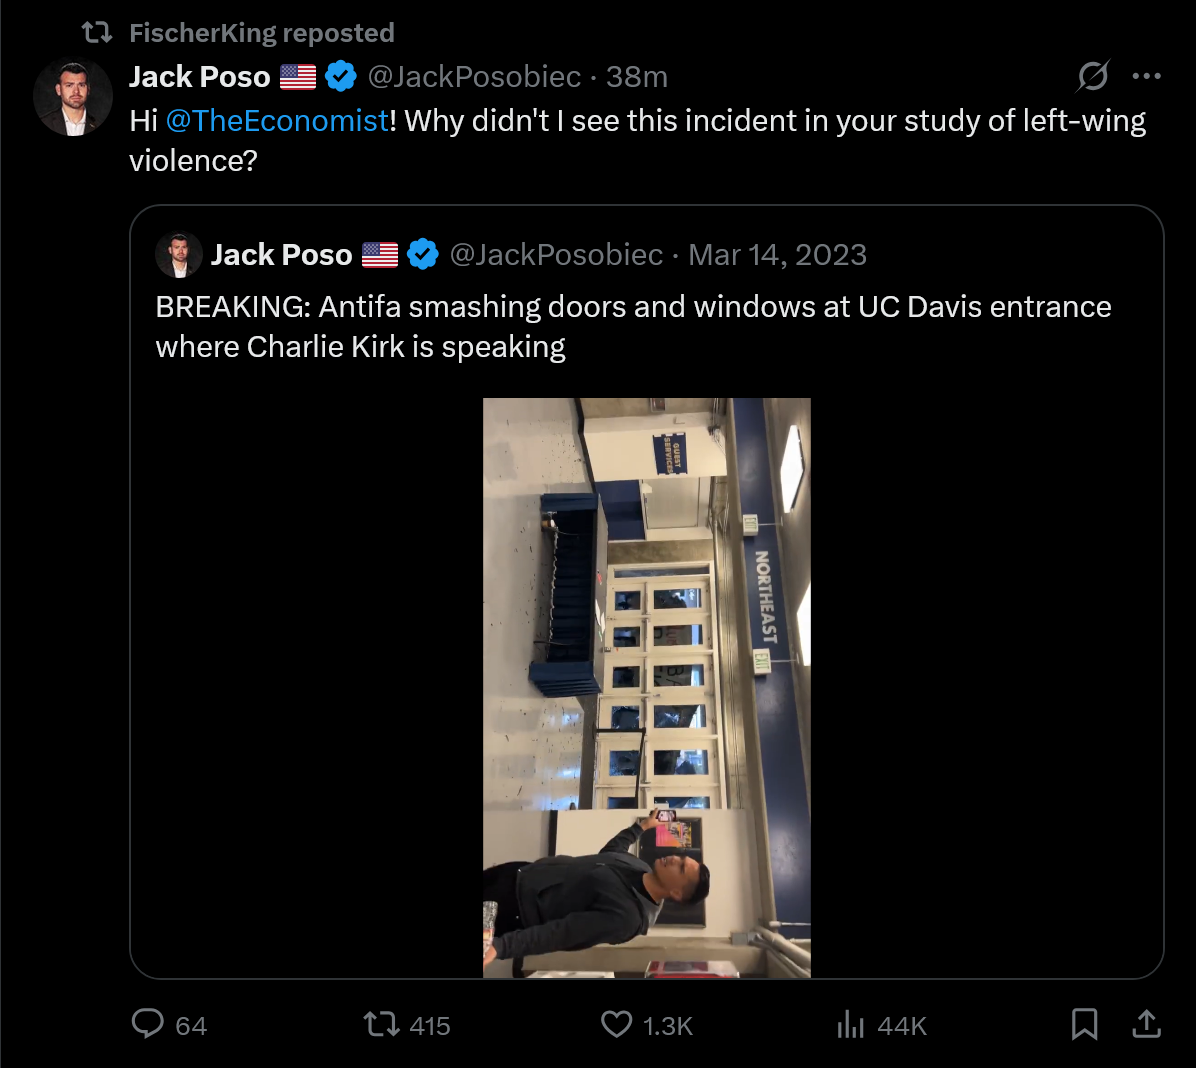Open the three-dot more options menu
1196x1068 pixels.
coord(1146,76)
